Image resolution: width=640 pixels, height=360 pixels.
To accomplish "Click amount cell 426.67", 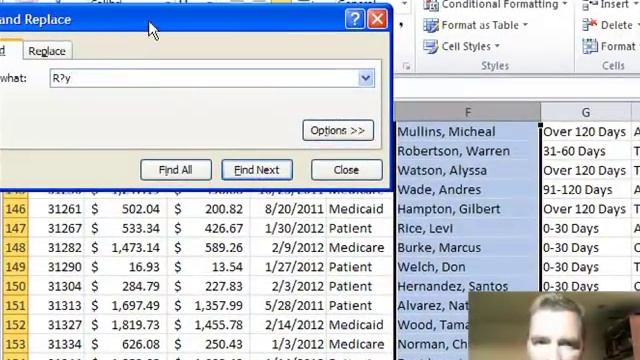I will (209, 228).
